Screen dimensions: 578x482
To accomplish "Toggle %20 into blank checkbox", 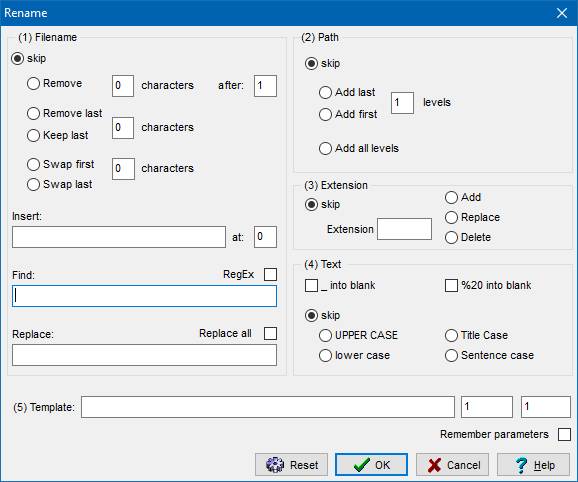I will [x=451, y=285].
